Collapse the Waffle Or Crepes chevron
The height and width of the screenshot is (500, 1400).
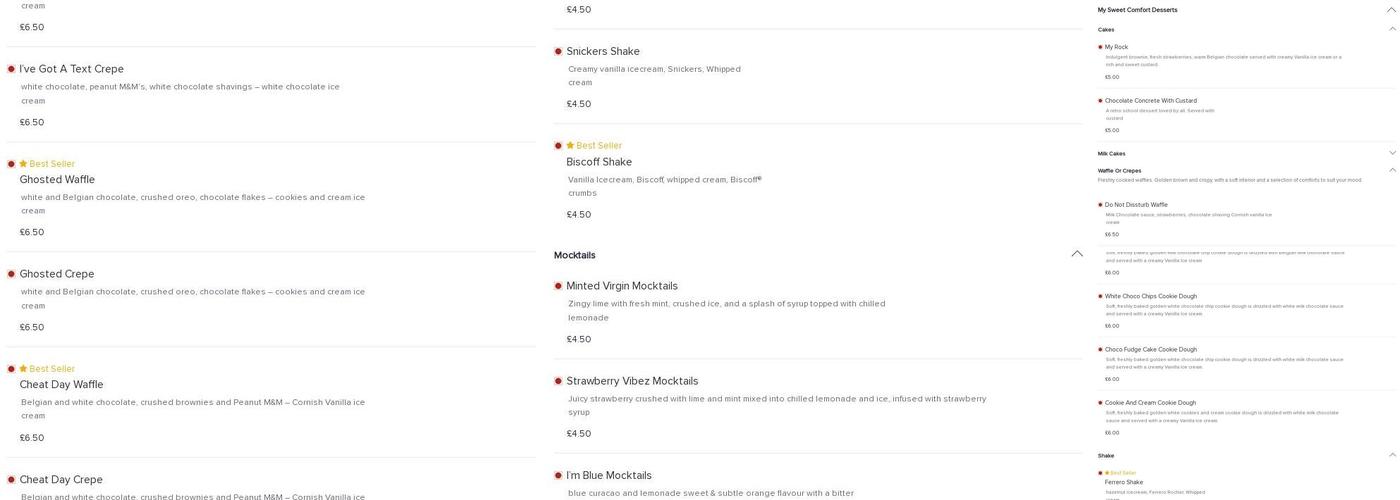pos(1392,170)
